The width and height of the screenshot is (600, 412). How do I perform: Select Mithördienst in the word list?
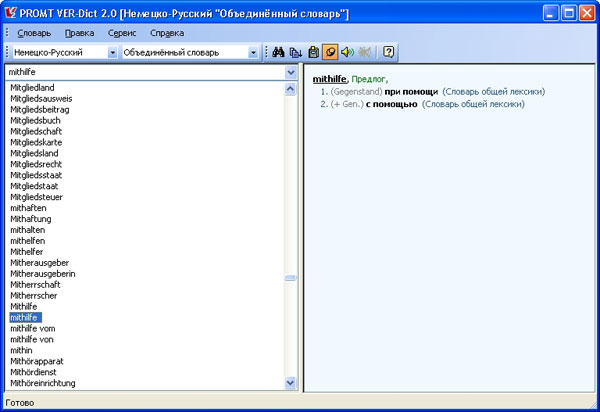[x=33, y=372]
